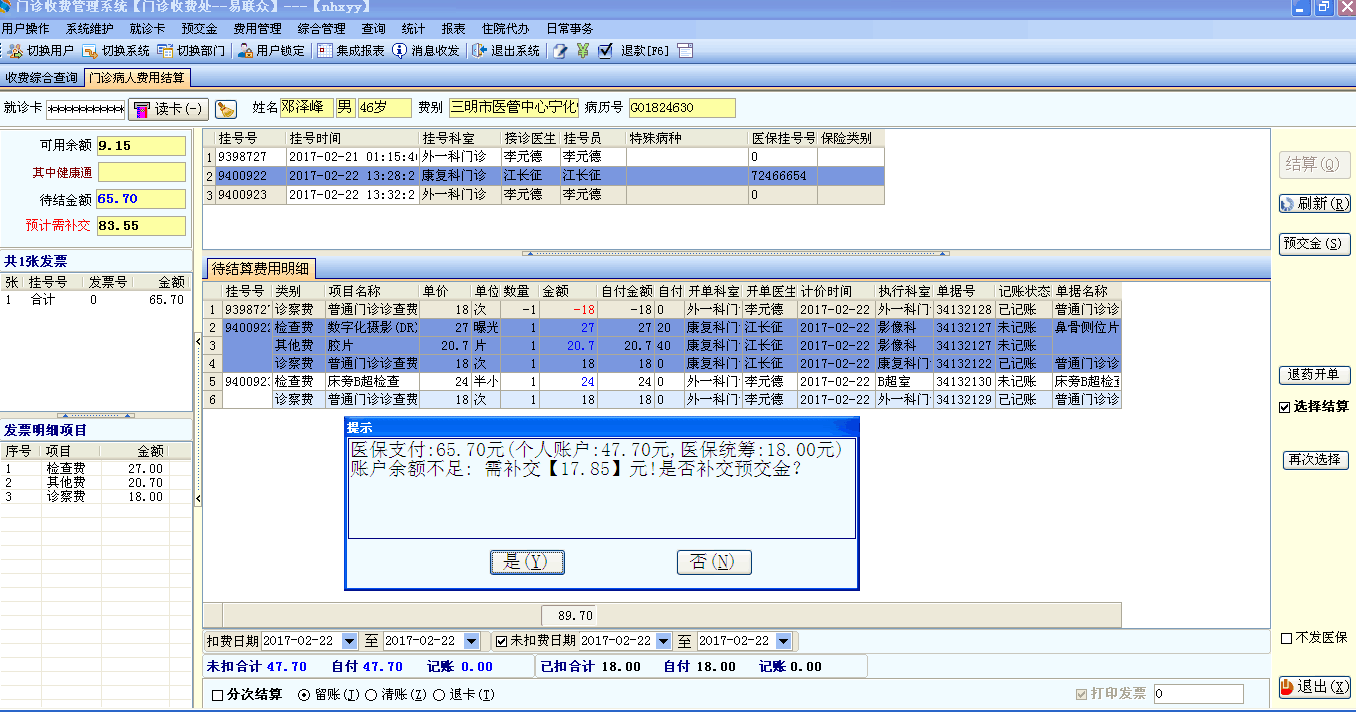Click the 切换用户 switch user icon
Screen dimensions: 1356x712
coord(14,51)
